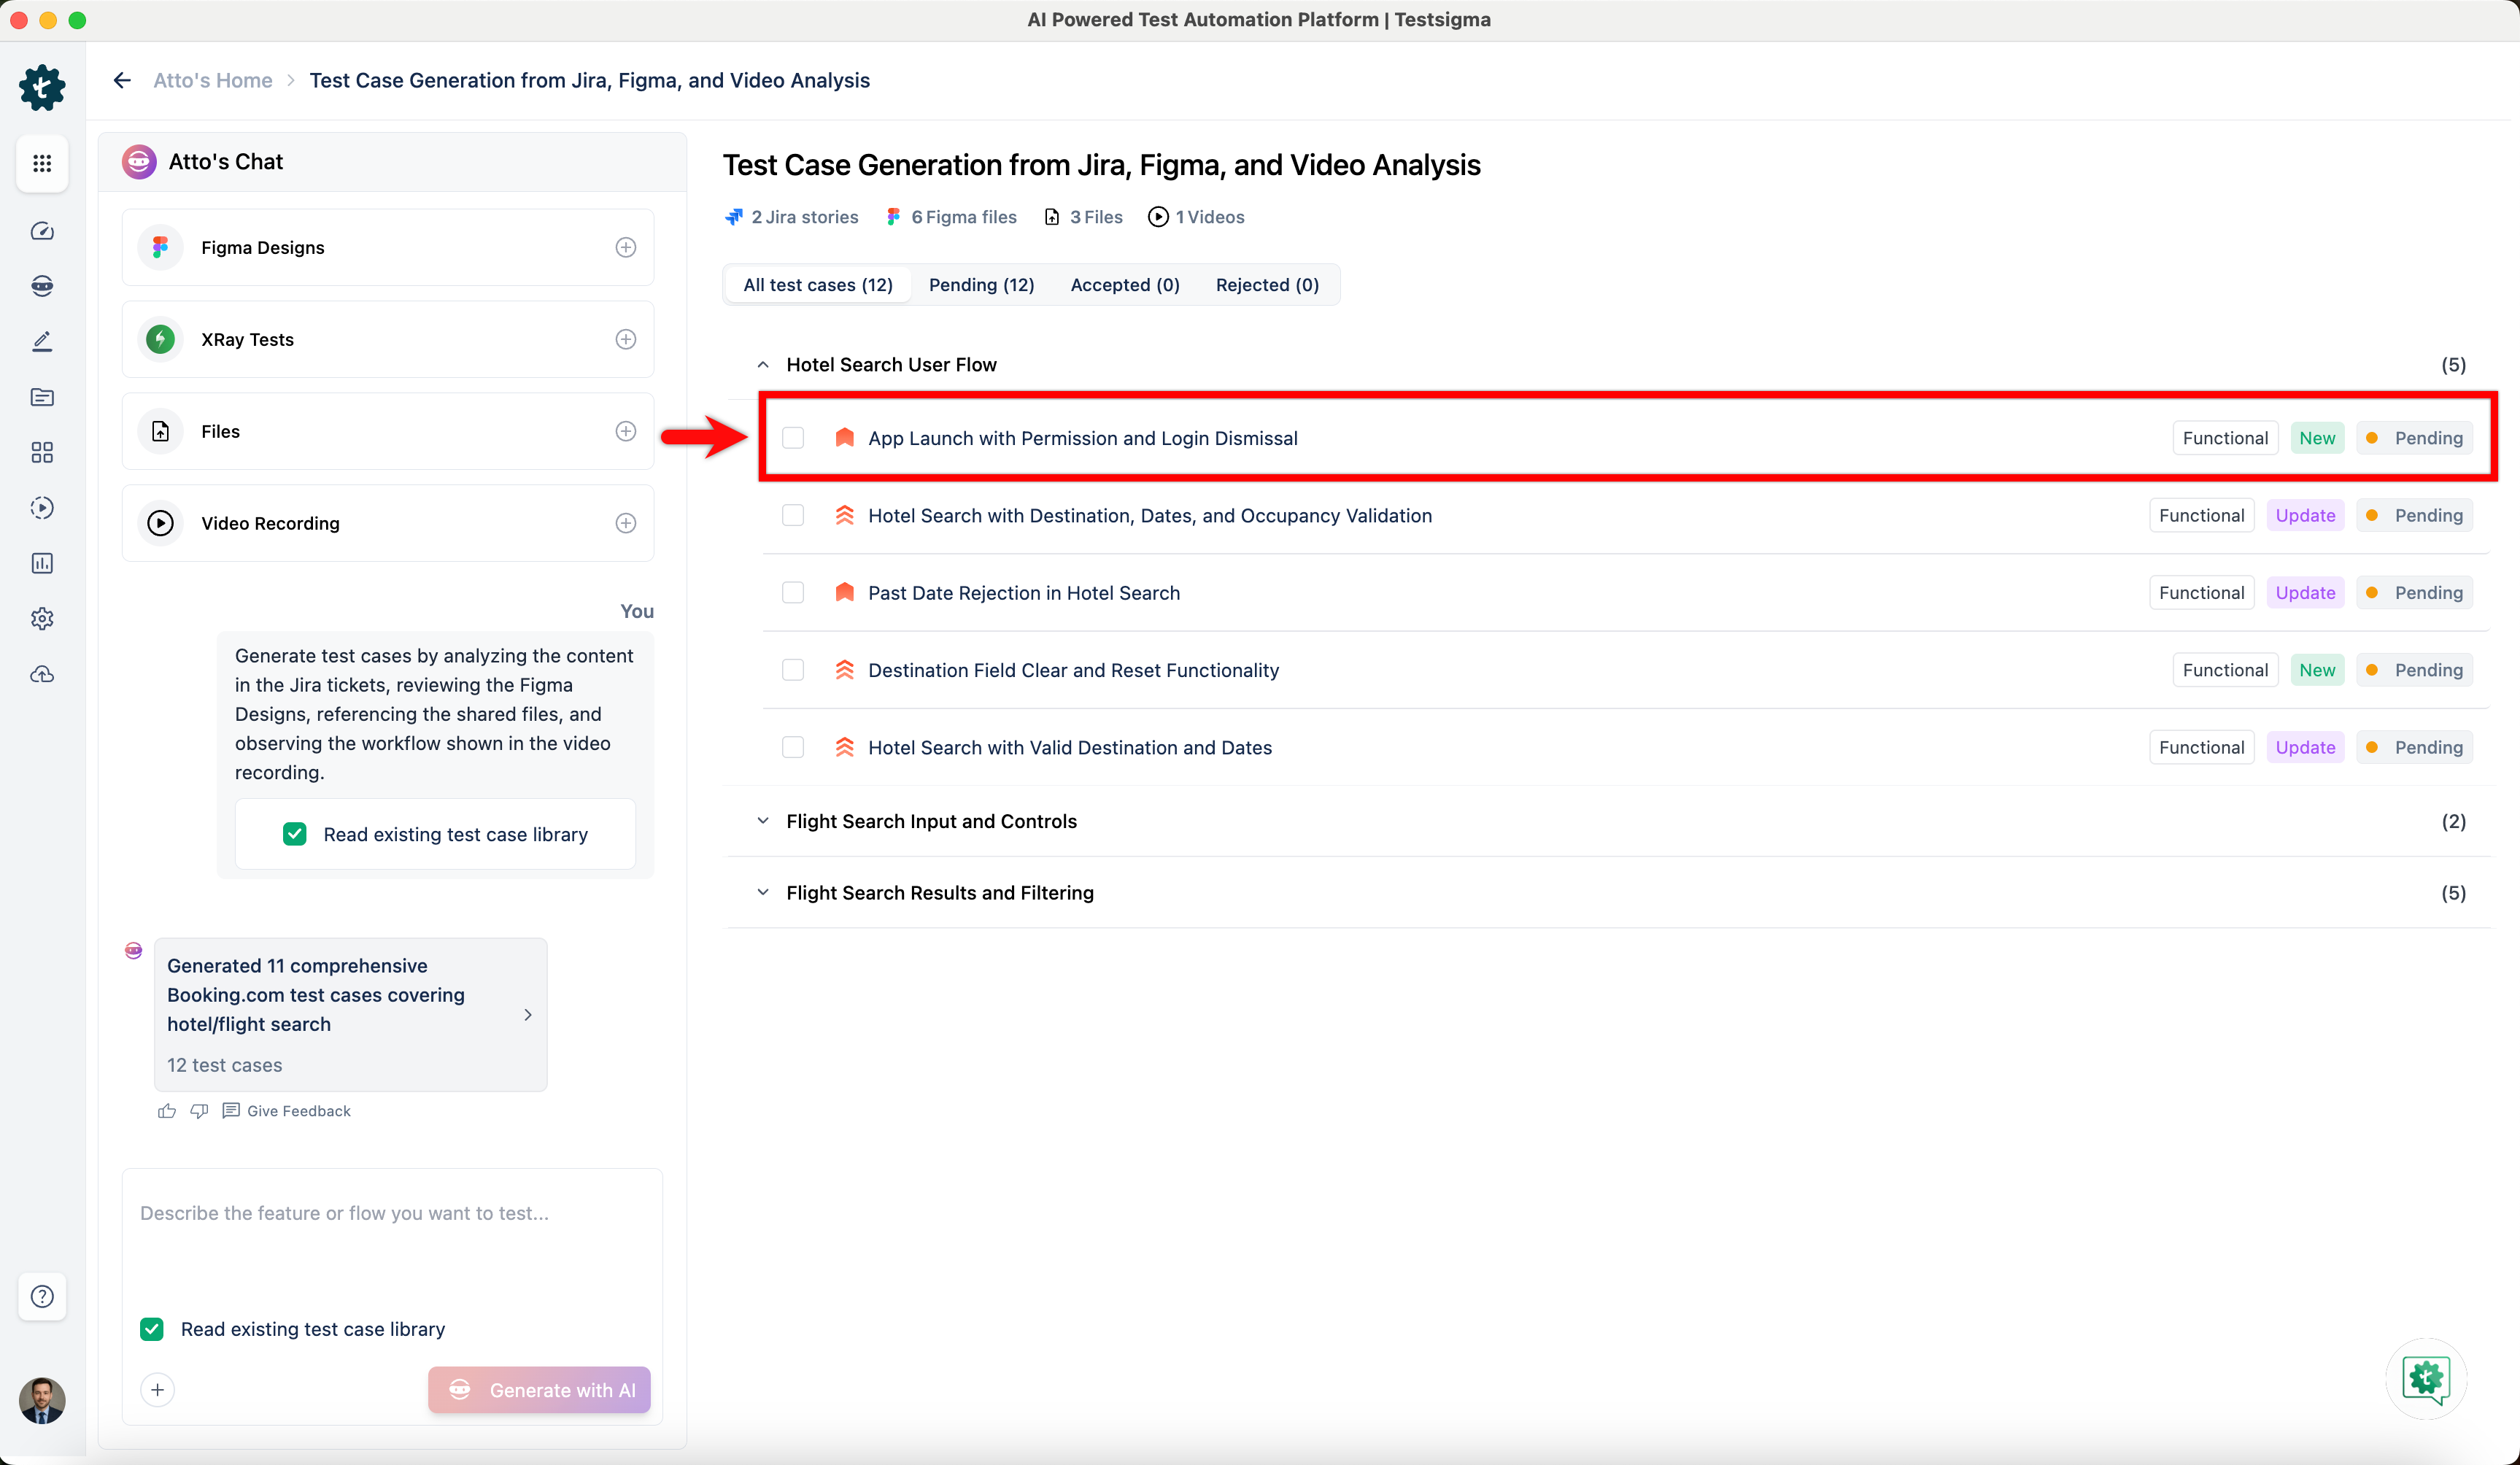Click the Generate with AI button
The height and width of the screenshot is (1465, 2520).
[539, 1390]
